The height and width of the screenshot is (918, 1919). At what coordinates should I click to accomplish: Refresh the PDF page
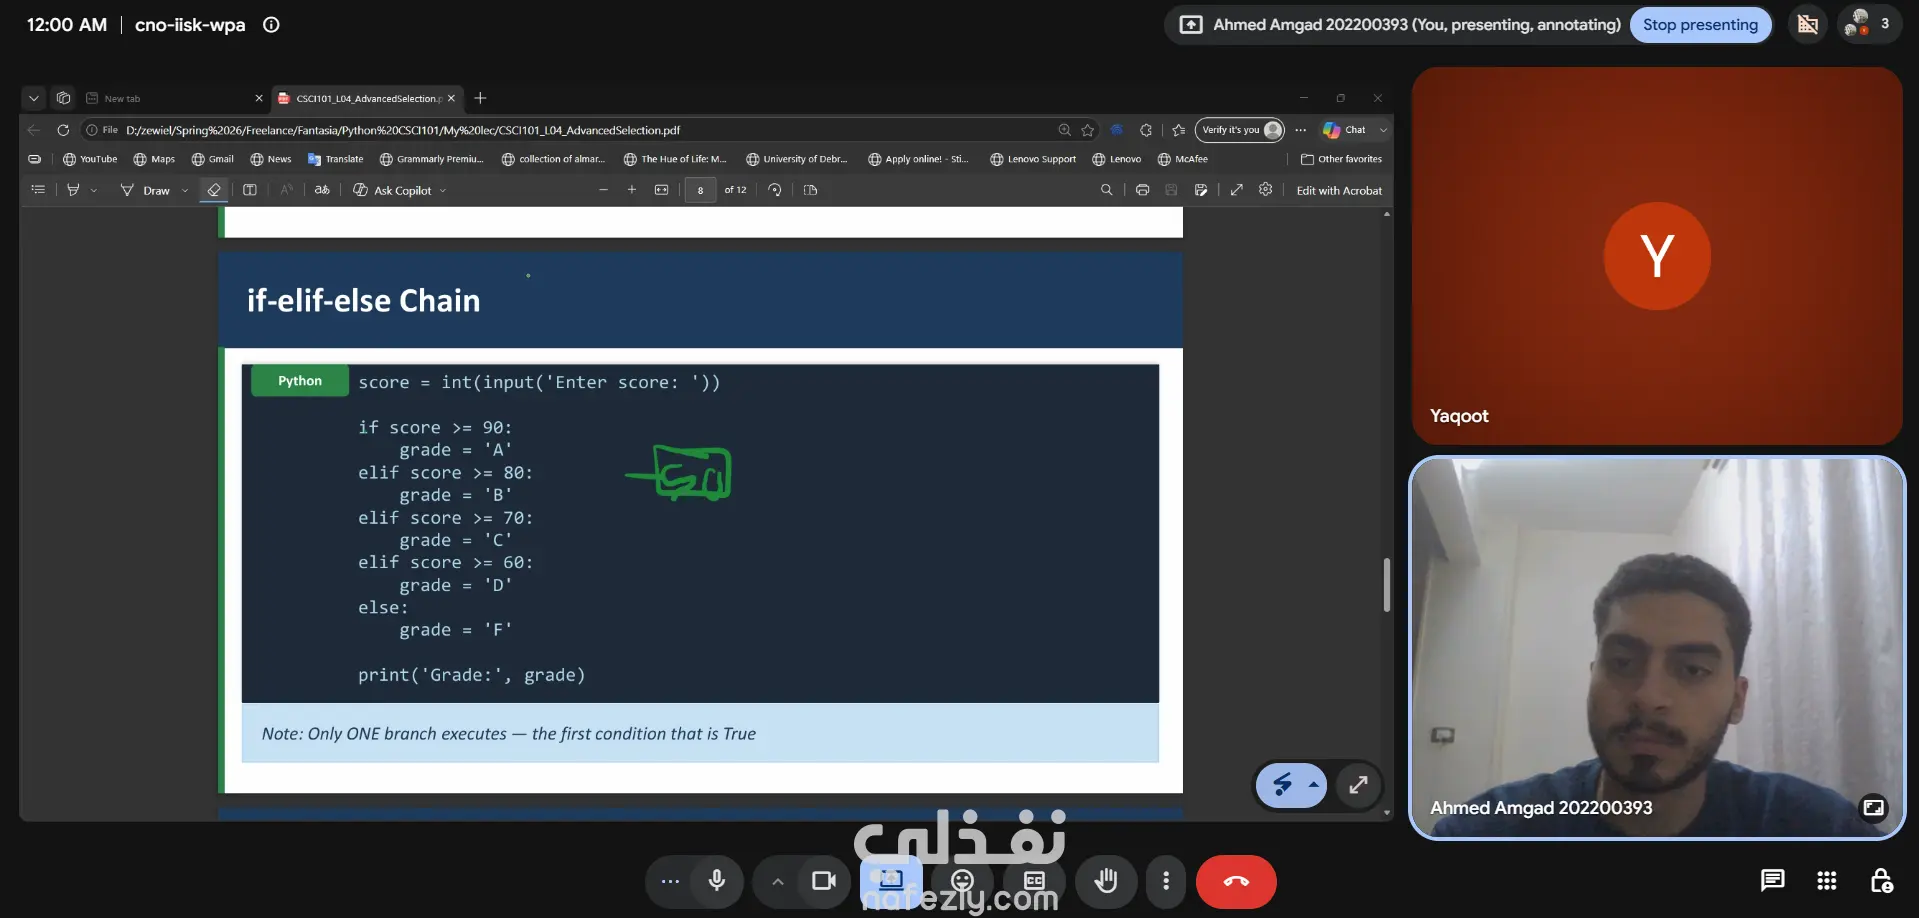tap(63, 130)
